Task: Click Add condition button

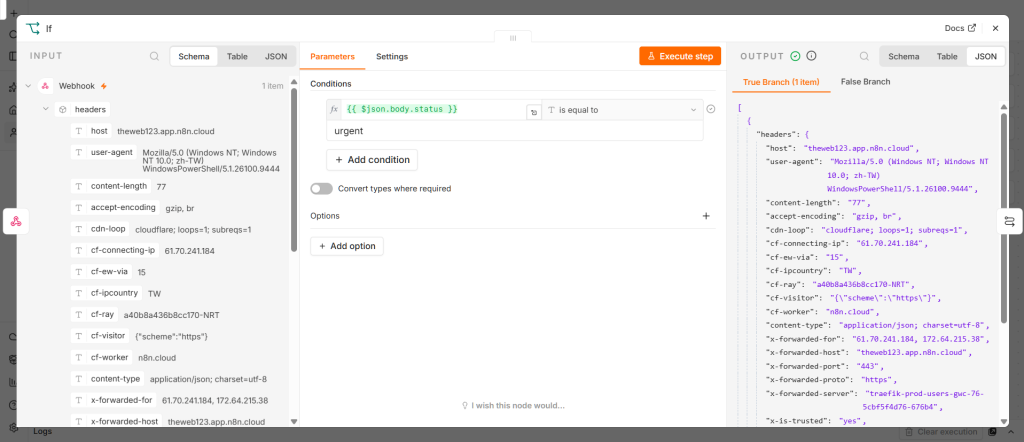Action: click(372, 159)
